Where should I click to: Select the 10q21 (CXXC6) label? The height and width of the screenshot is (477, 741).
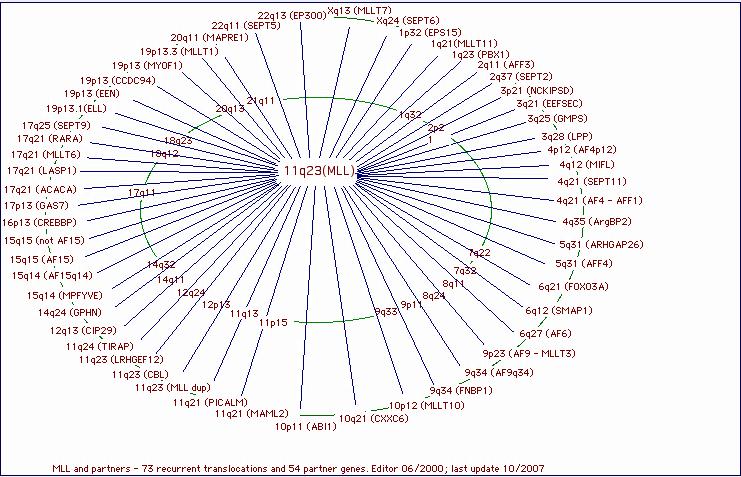(x=373, y=418)
